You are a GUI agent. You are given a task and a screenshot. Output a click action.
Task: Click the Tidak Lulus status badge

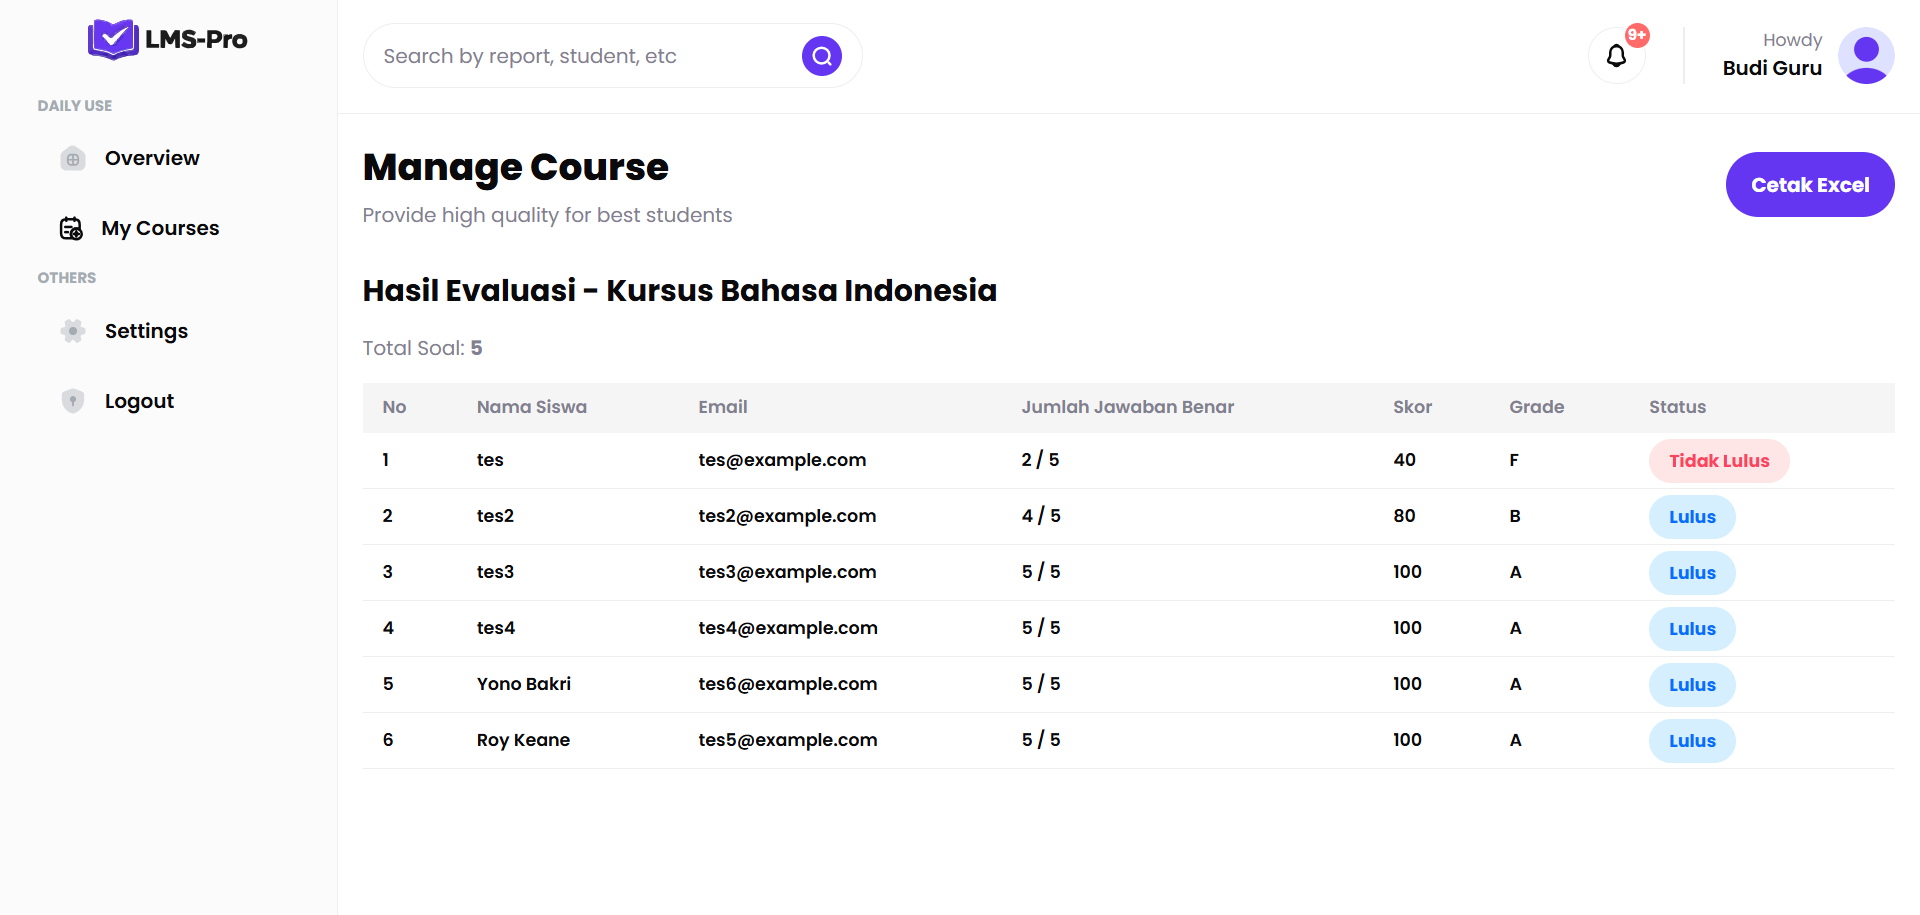[1719, 461]
